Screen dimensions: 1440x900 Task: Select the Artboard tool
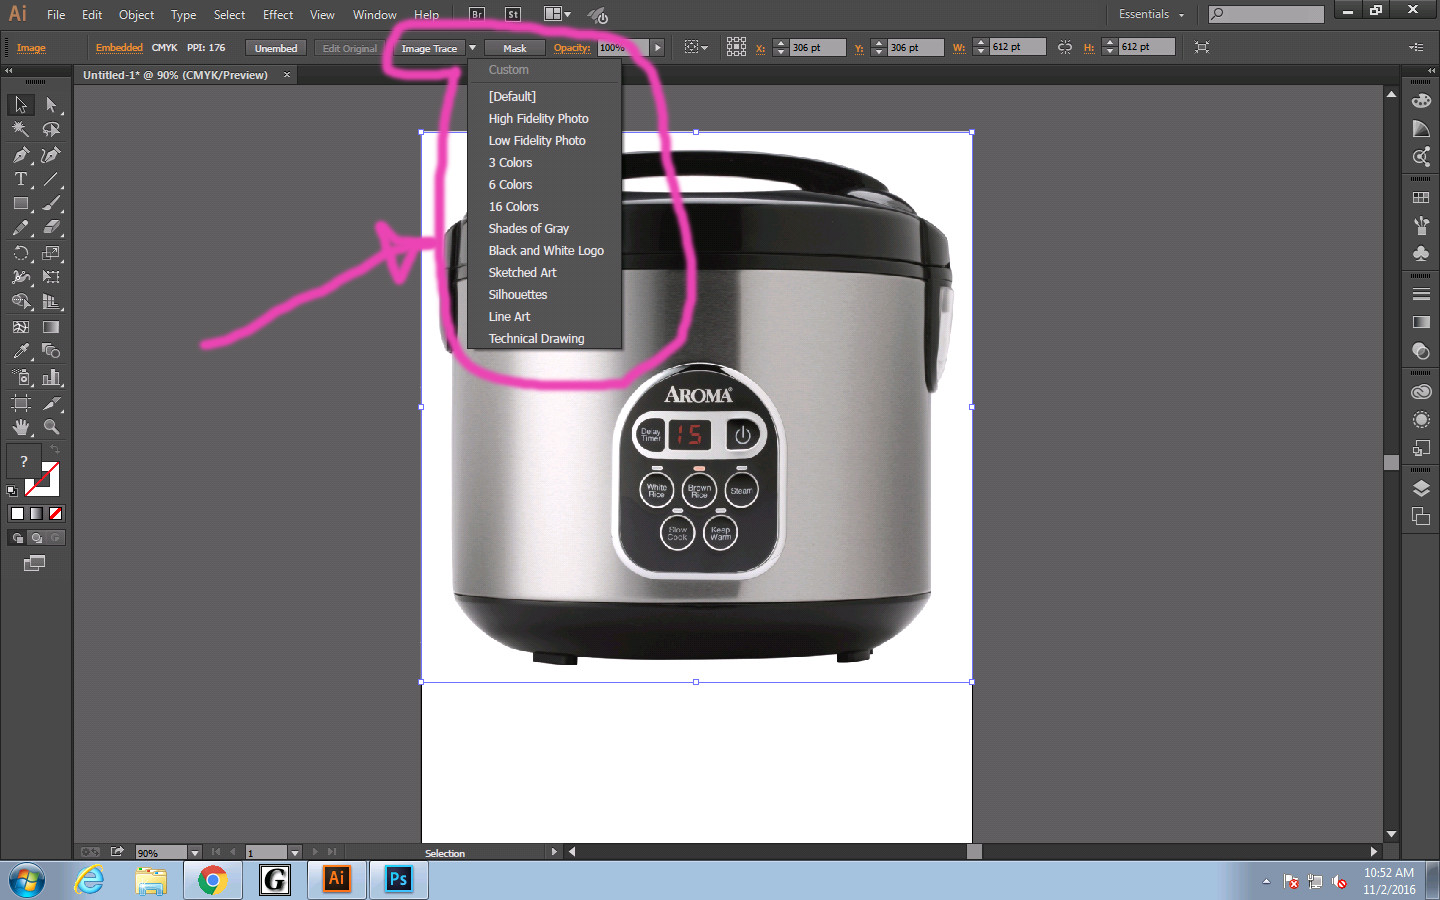click(21, 403)
